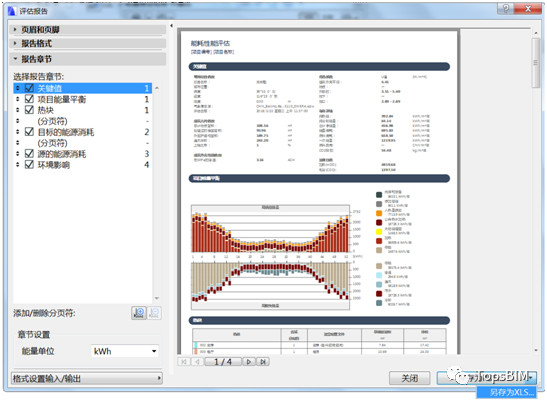Screen dimensions: 547x401
Task: Go to previous preview page
Action: pyautogui.click(x=197, y=362)
